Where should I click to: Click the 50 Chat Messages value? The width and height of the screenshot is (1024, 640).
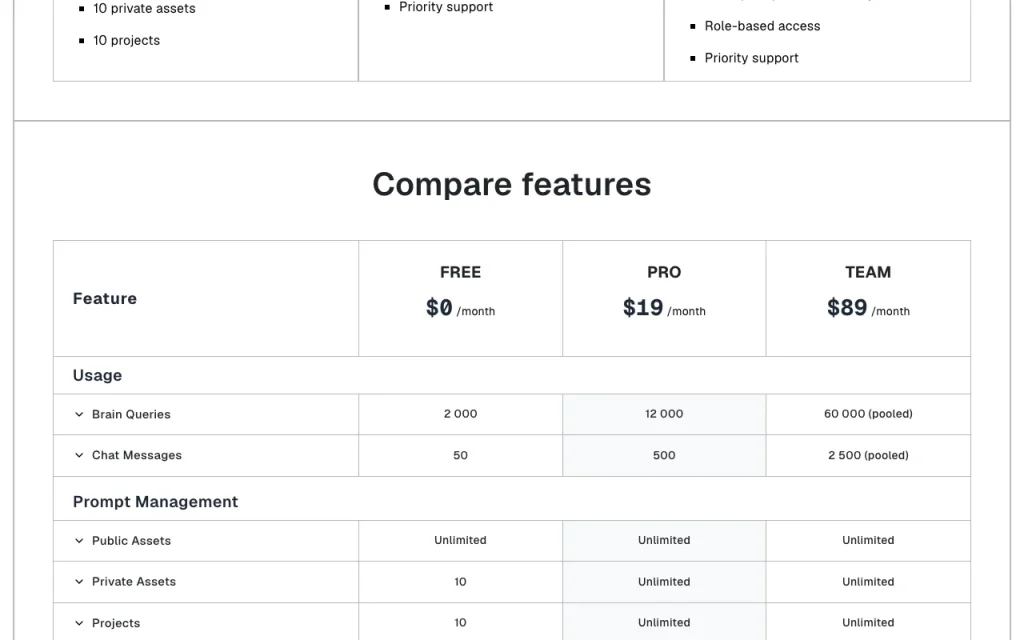[460, 455]
